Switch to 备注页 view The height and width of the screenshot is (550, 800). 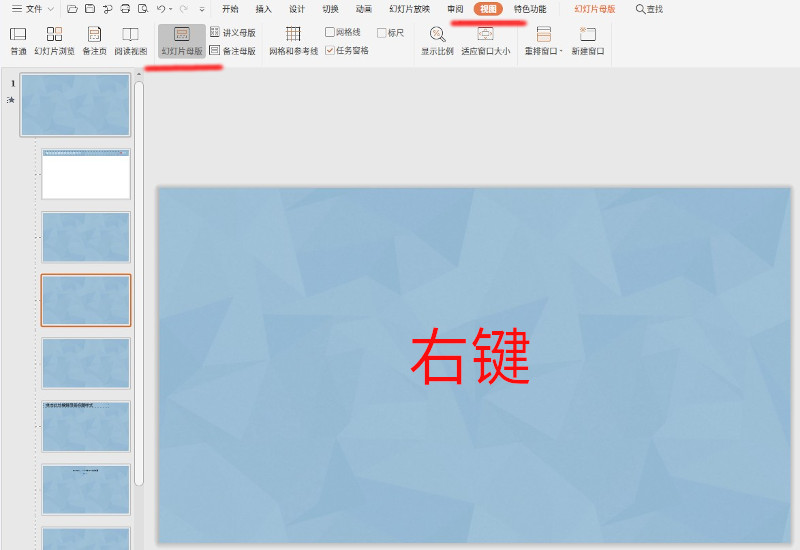(94, 41)
